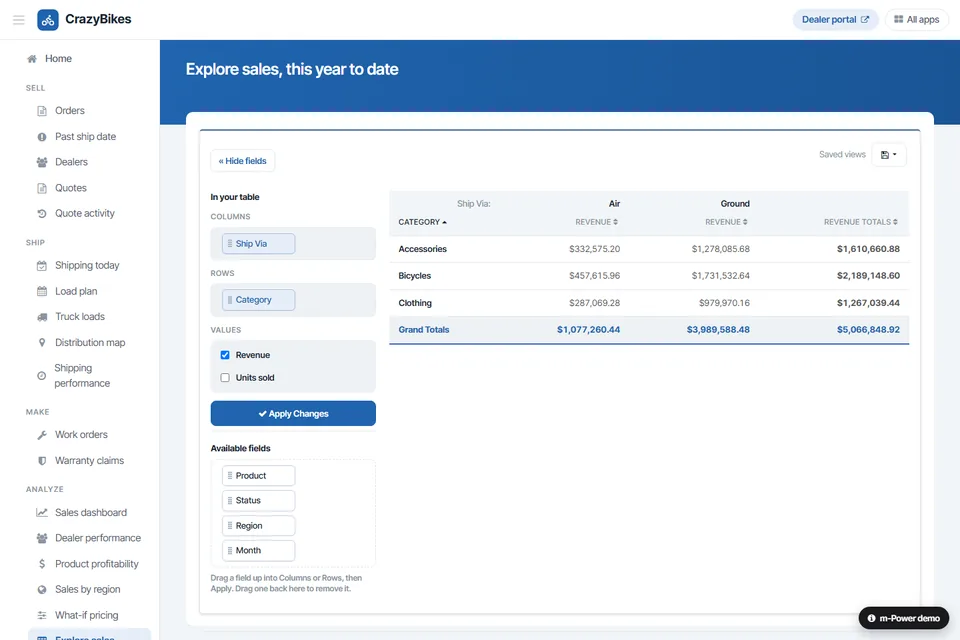Open Distribution map in sidebar
Viewport: 960px width, 640px height.
pos(90,342)
